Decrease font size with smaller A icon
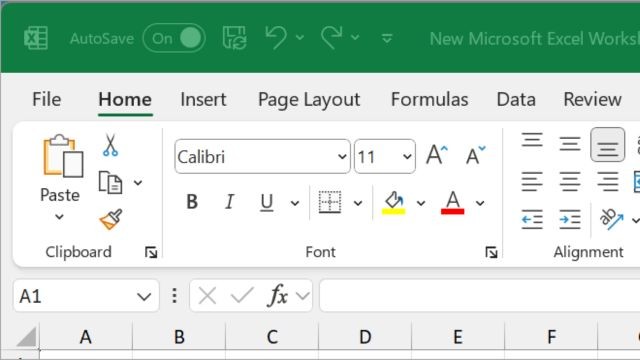 pyautogui.click(x=476, y=155)
